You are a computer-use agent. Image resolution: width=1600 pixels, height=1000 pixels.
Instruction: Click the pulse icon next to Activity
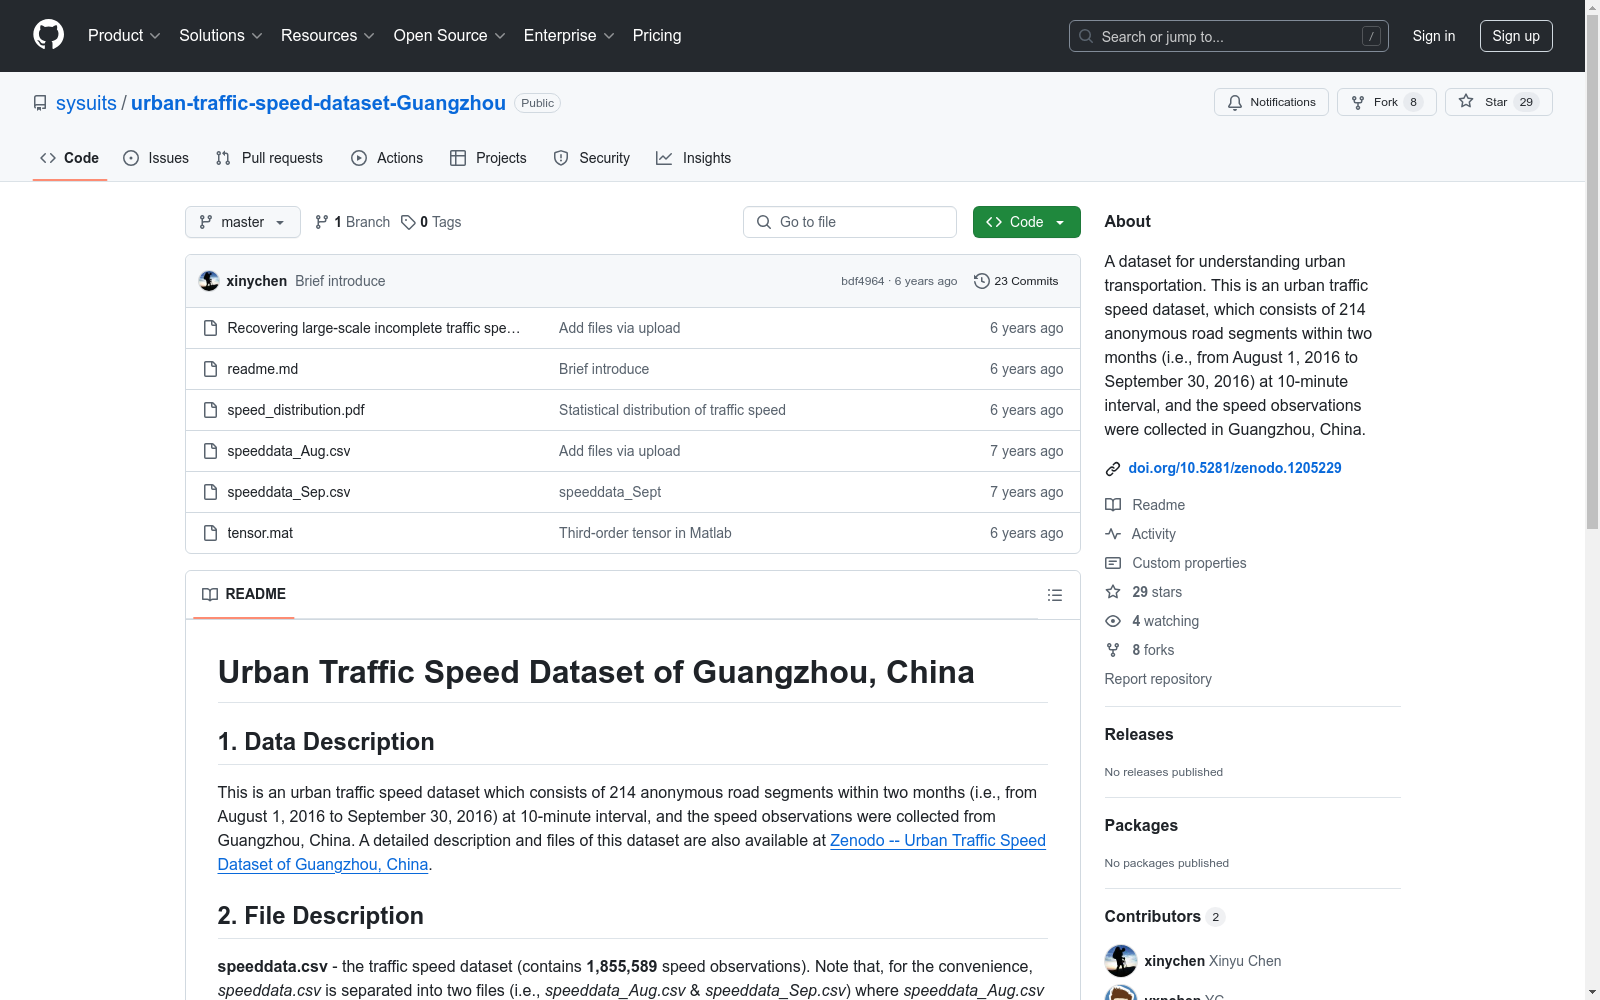(1113, 534)
